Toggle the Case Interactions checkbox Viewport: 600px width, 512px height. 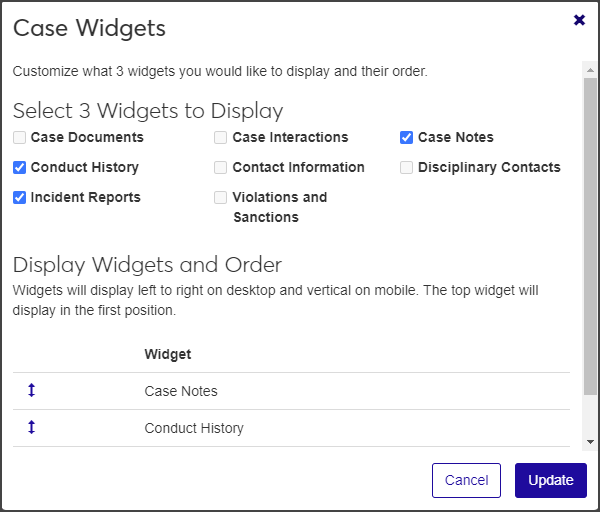point(221,138)
